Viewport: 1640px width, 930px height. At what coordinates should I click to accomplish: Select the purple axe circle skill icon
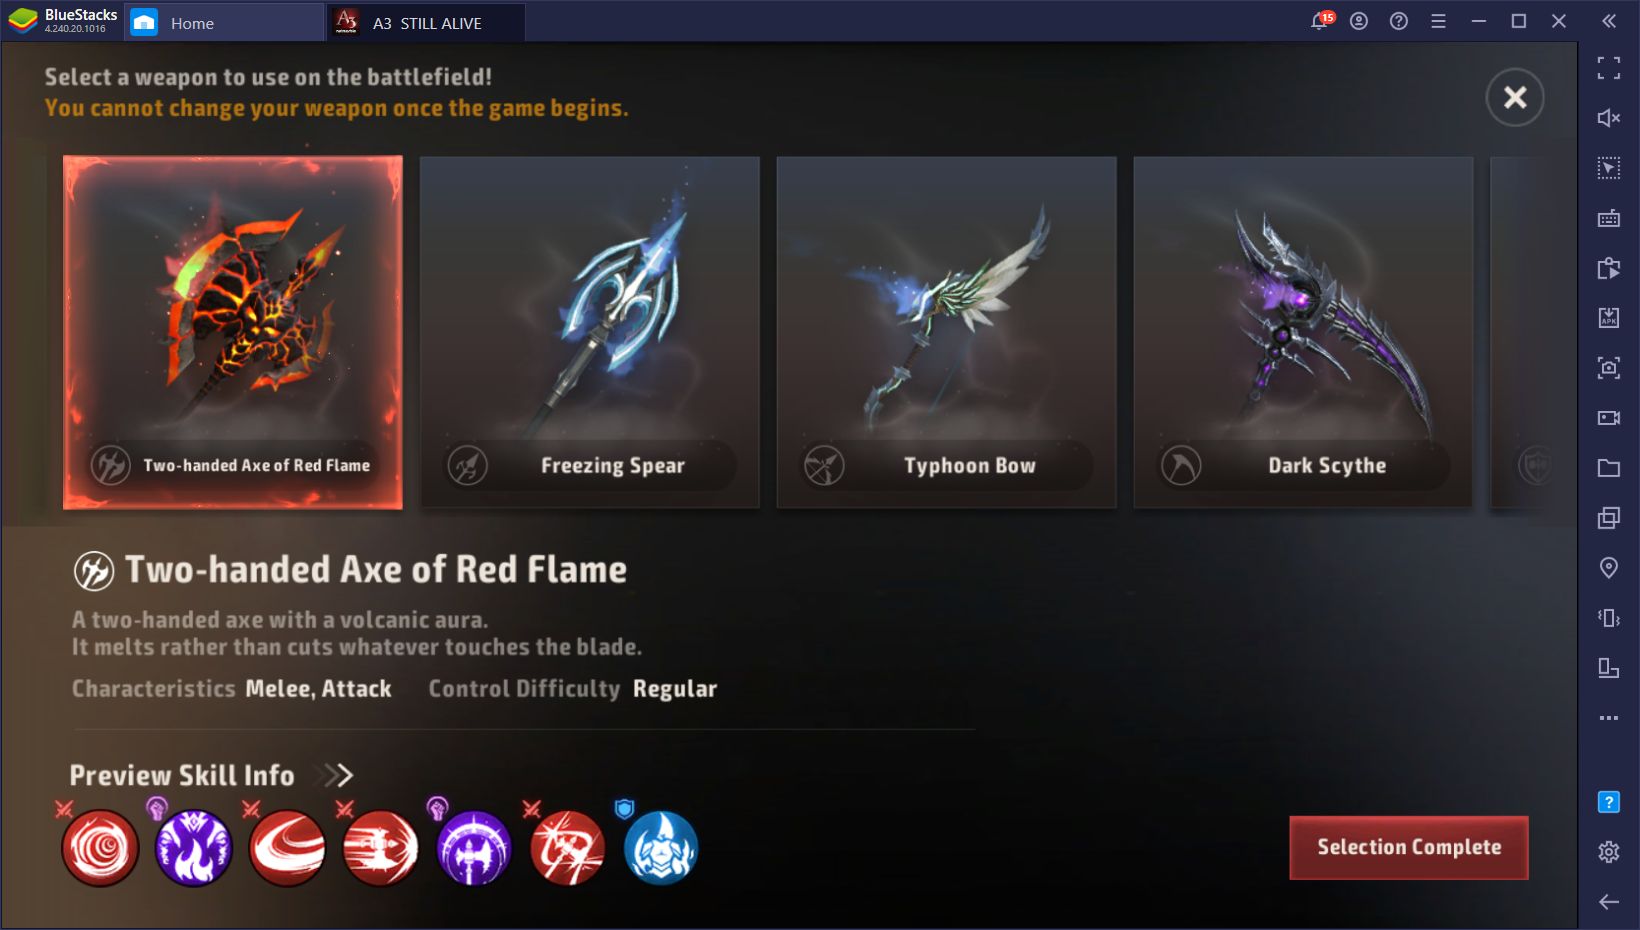coord(474,848)
